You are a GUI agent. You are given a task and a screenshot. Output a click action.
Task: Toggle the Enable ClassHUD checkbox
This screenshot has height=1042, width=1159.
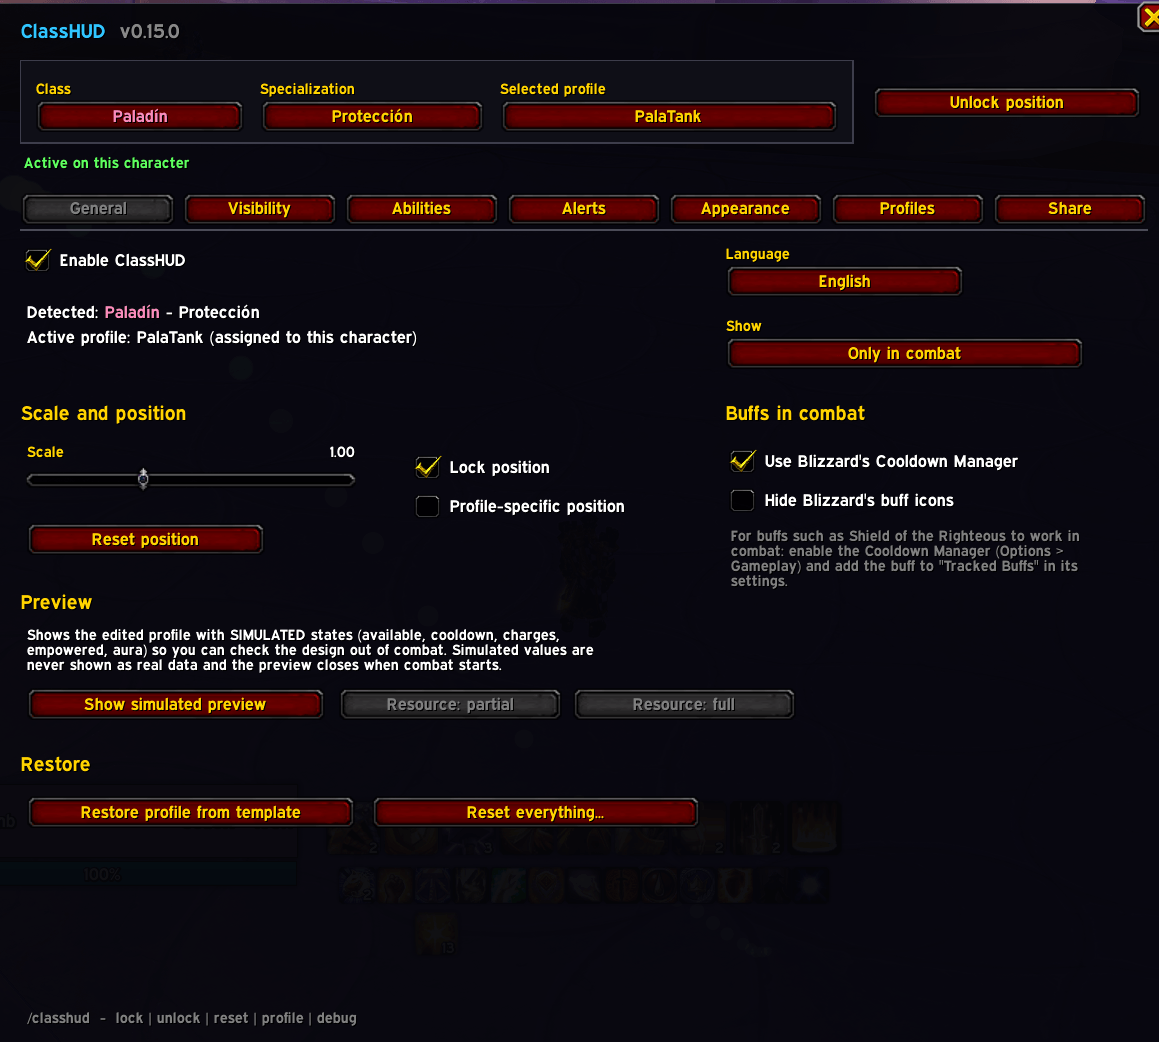(38, 260)
